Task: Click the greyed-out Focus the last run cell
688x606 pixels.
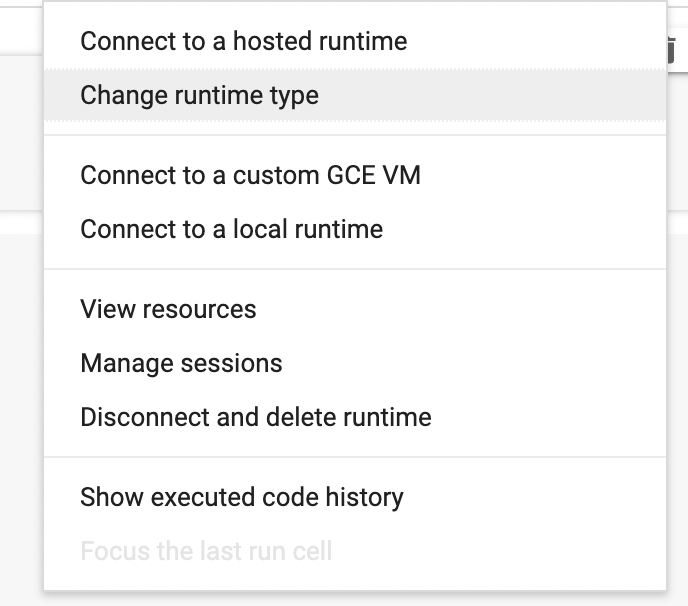Action: coord(205,551)
